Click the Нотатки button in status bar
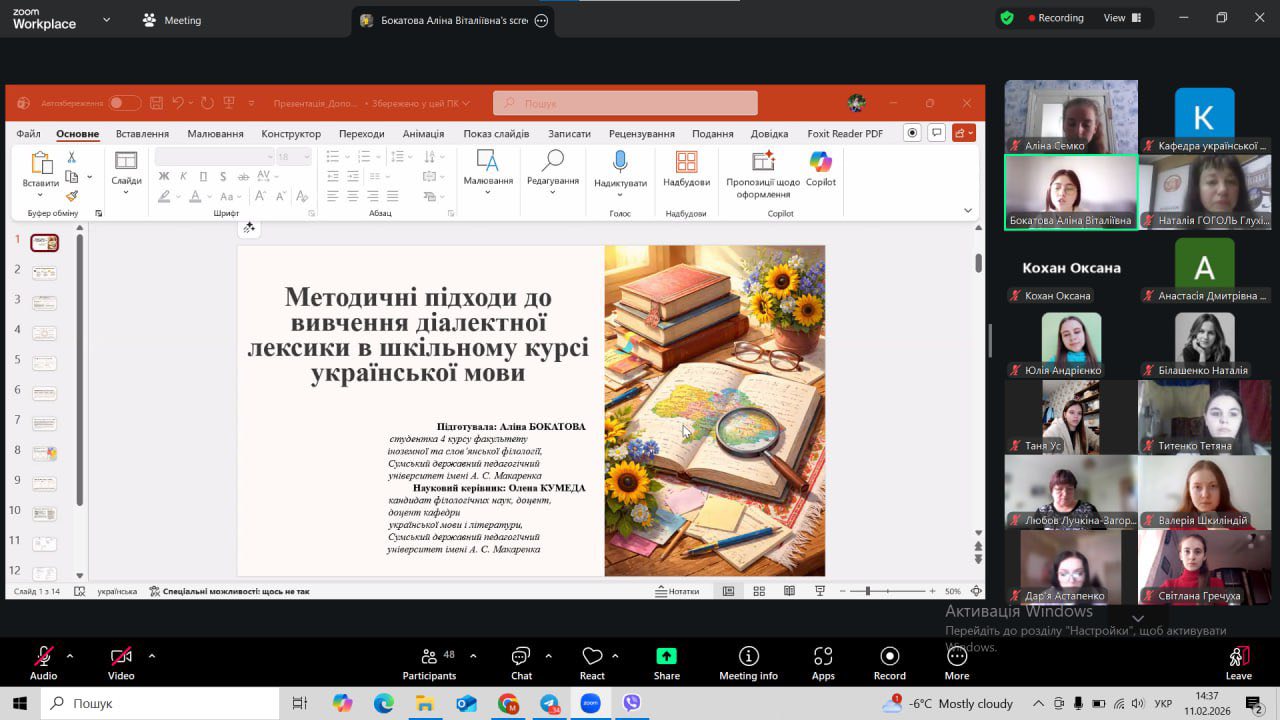Image resolution: width=1280 pixels, height=720 pixels. pyautogui.click(x=677, y=591)
